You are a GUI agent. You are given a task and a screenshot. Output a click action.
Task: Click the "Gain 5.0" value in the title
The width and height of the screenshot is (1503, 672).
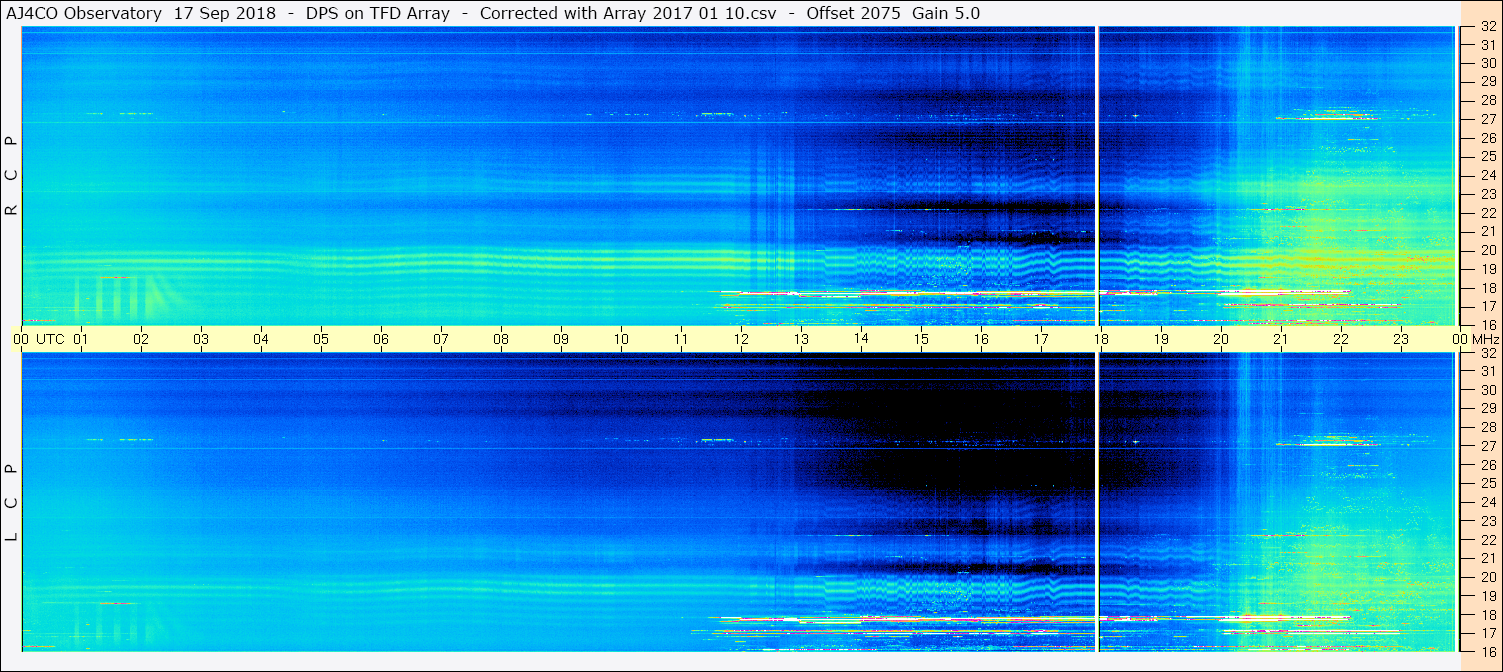click(x=946, y=13)
